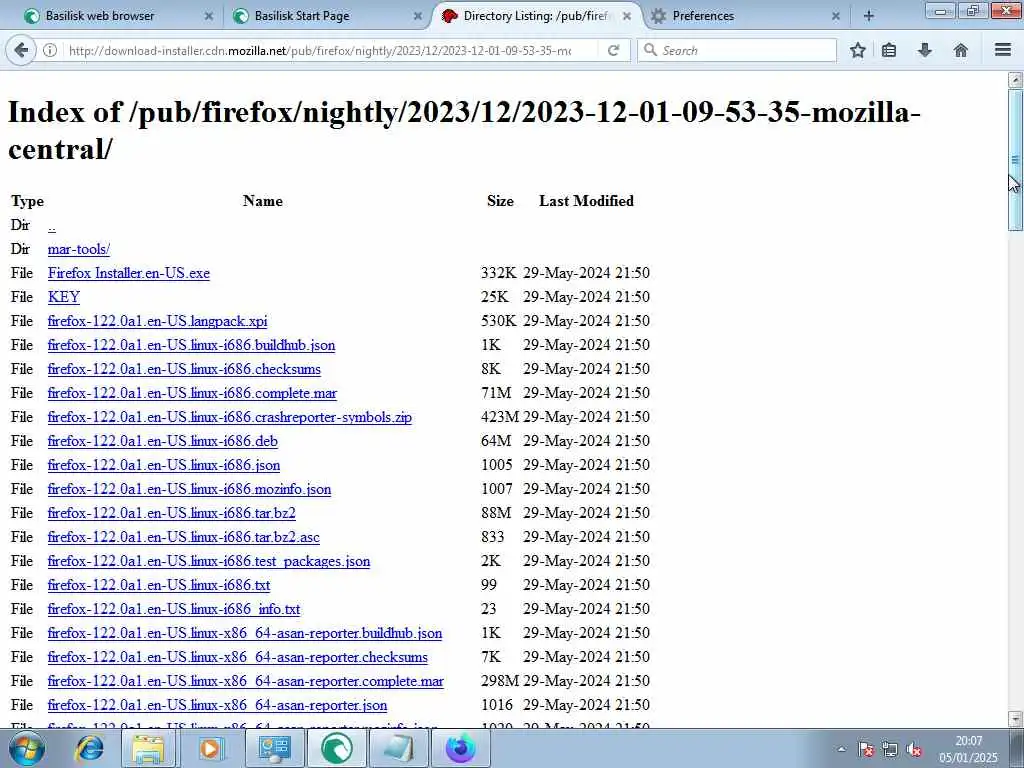This screenshot has width=1024, height=768.
Task: Open linux-i686.mozinfo.json link
Action: click(189, 489)
